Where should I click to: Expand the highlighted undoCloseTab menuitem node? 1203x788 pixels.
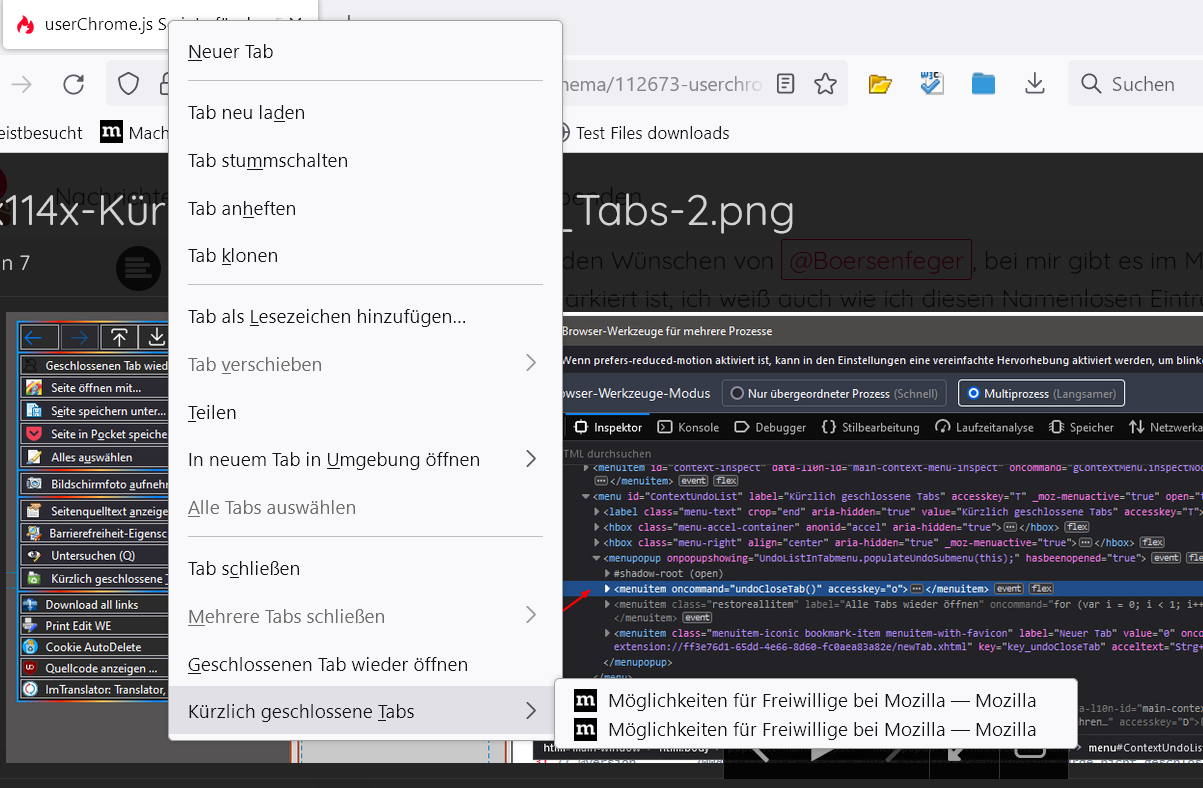click(607, 589)
